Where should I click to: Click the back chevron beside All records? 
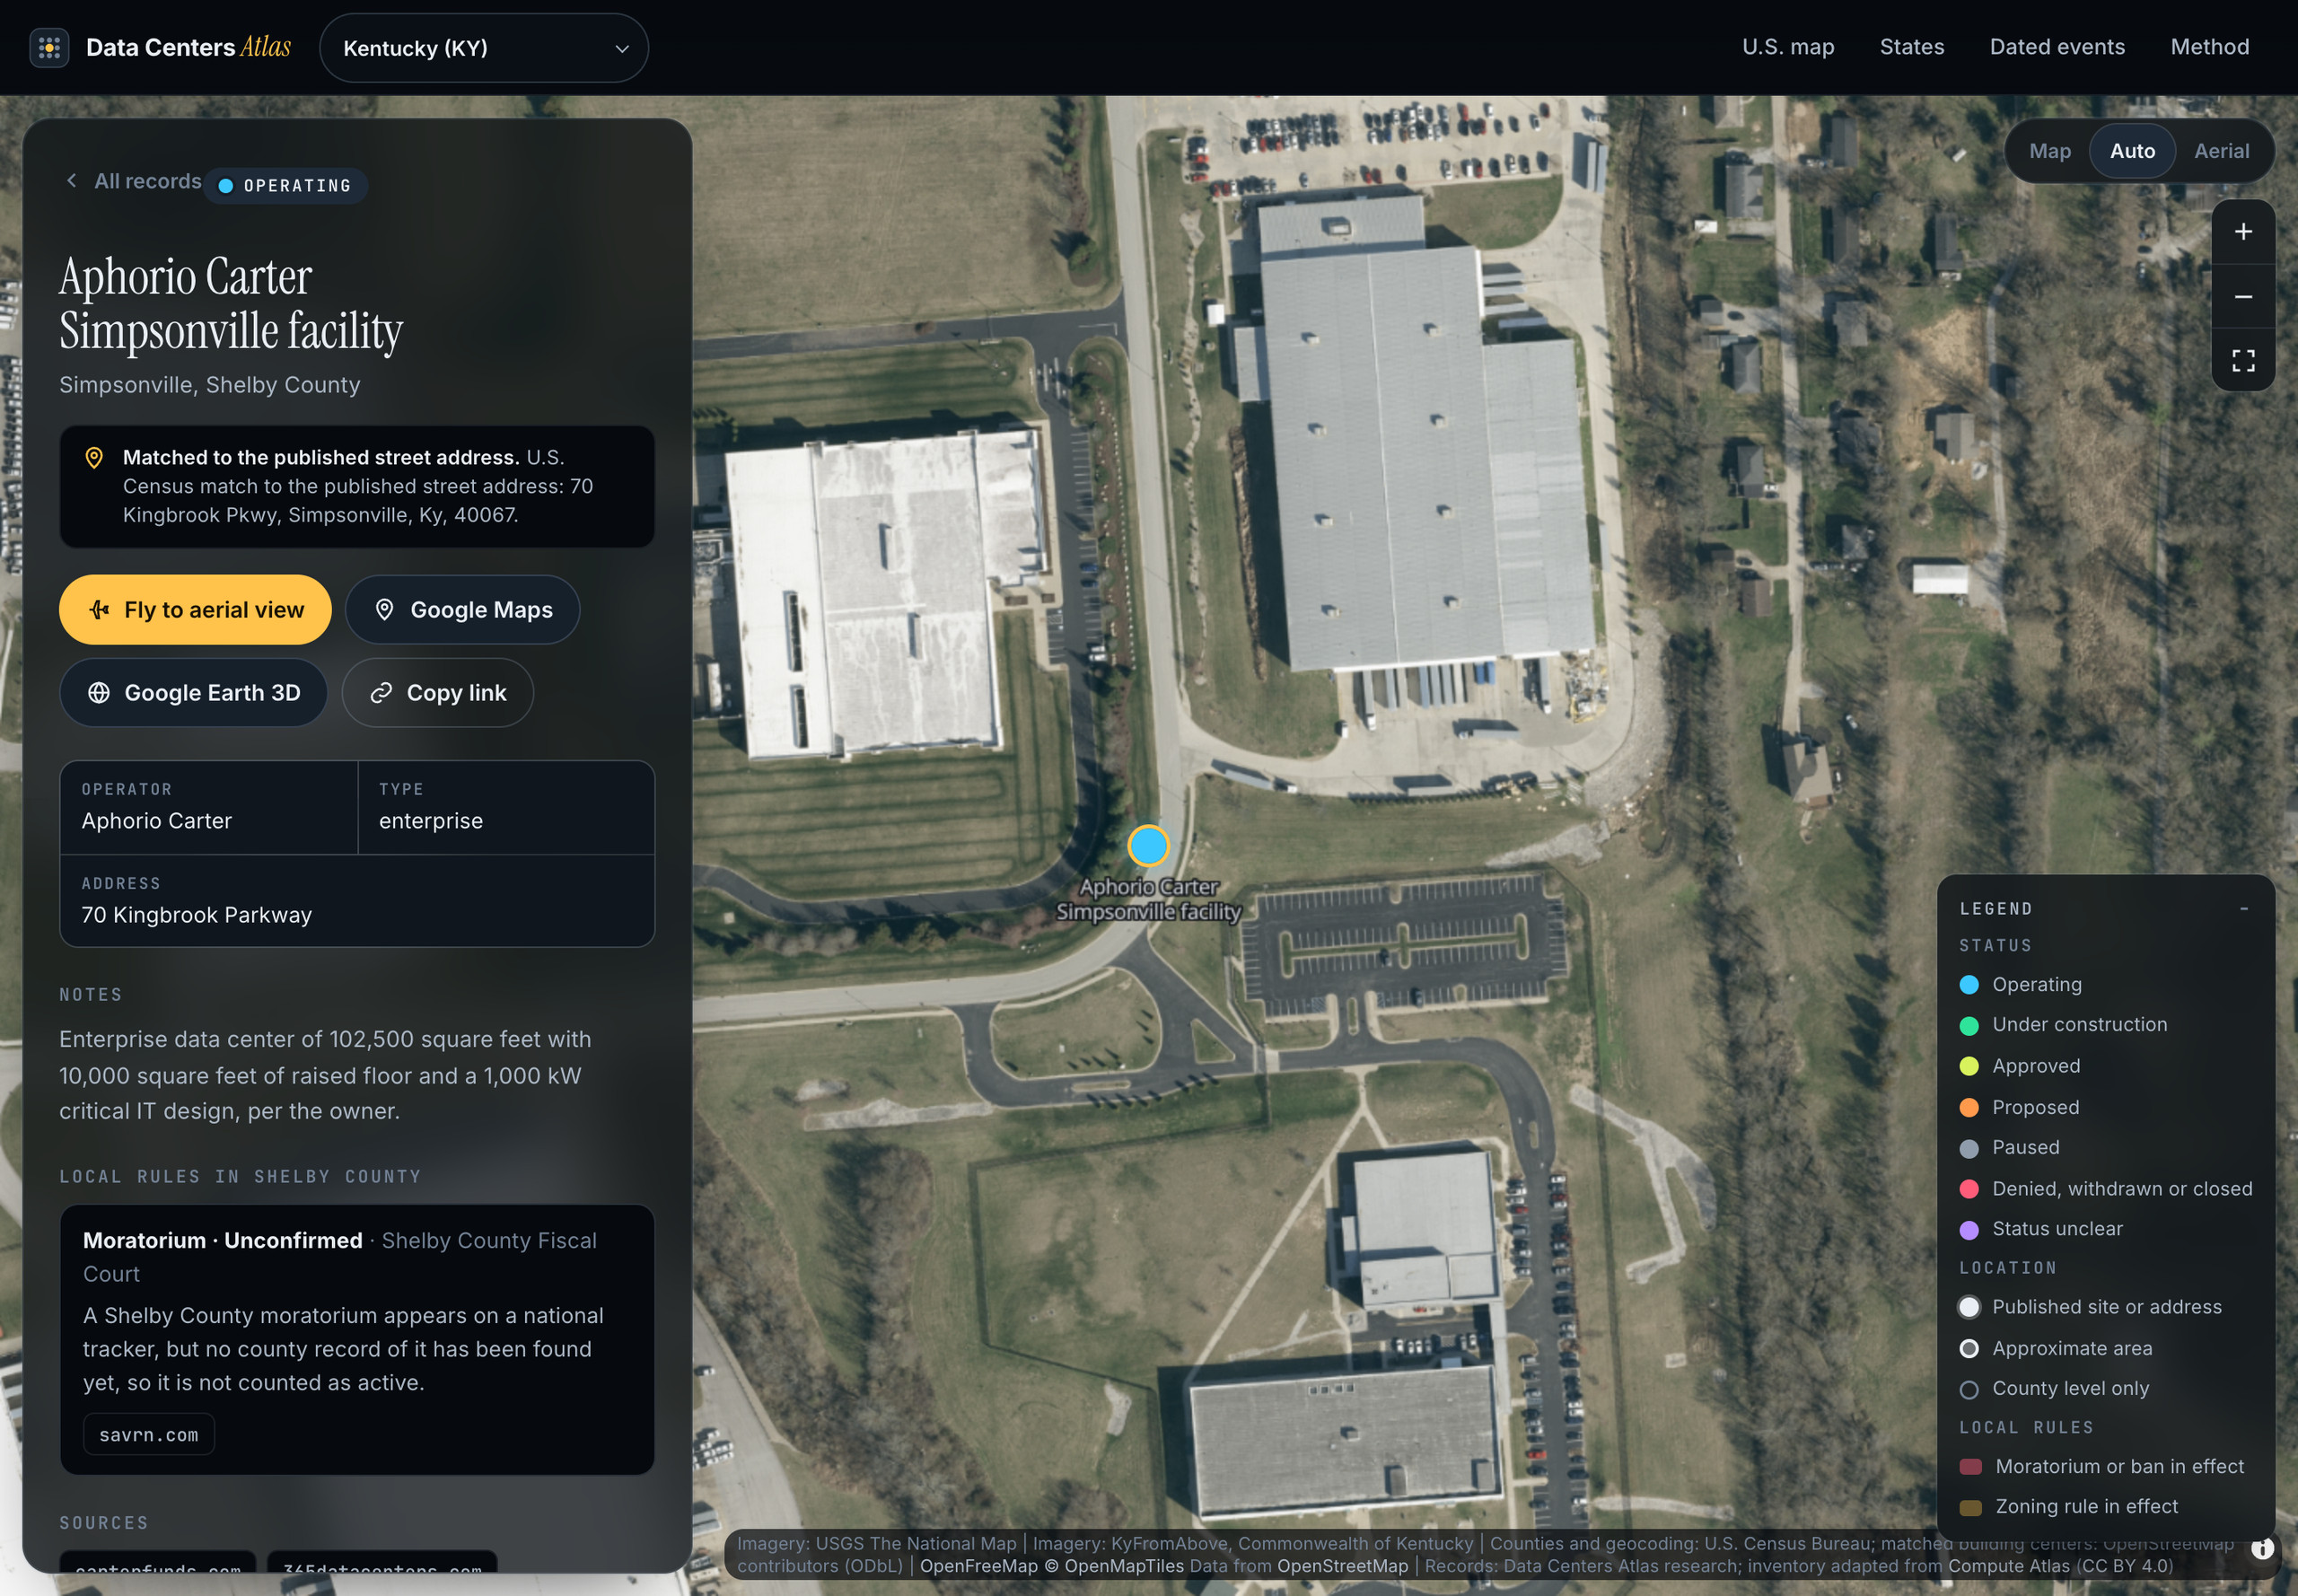point(72,181)
